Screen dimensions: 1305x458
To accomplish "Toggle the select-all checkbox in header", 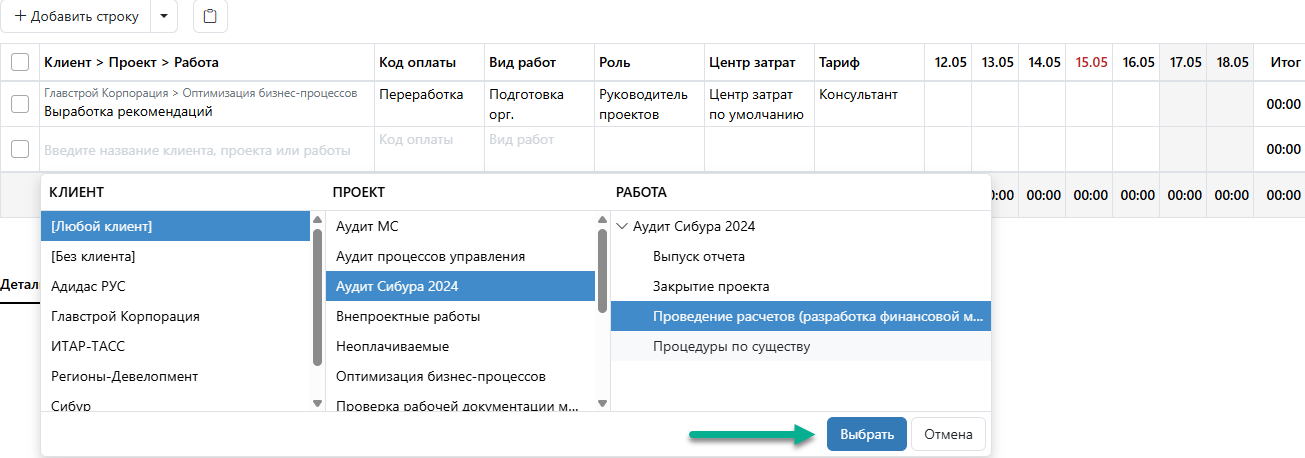I will point(20,62).
